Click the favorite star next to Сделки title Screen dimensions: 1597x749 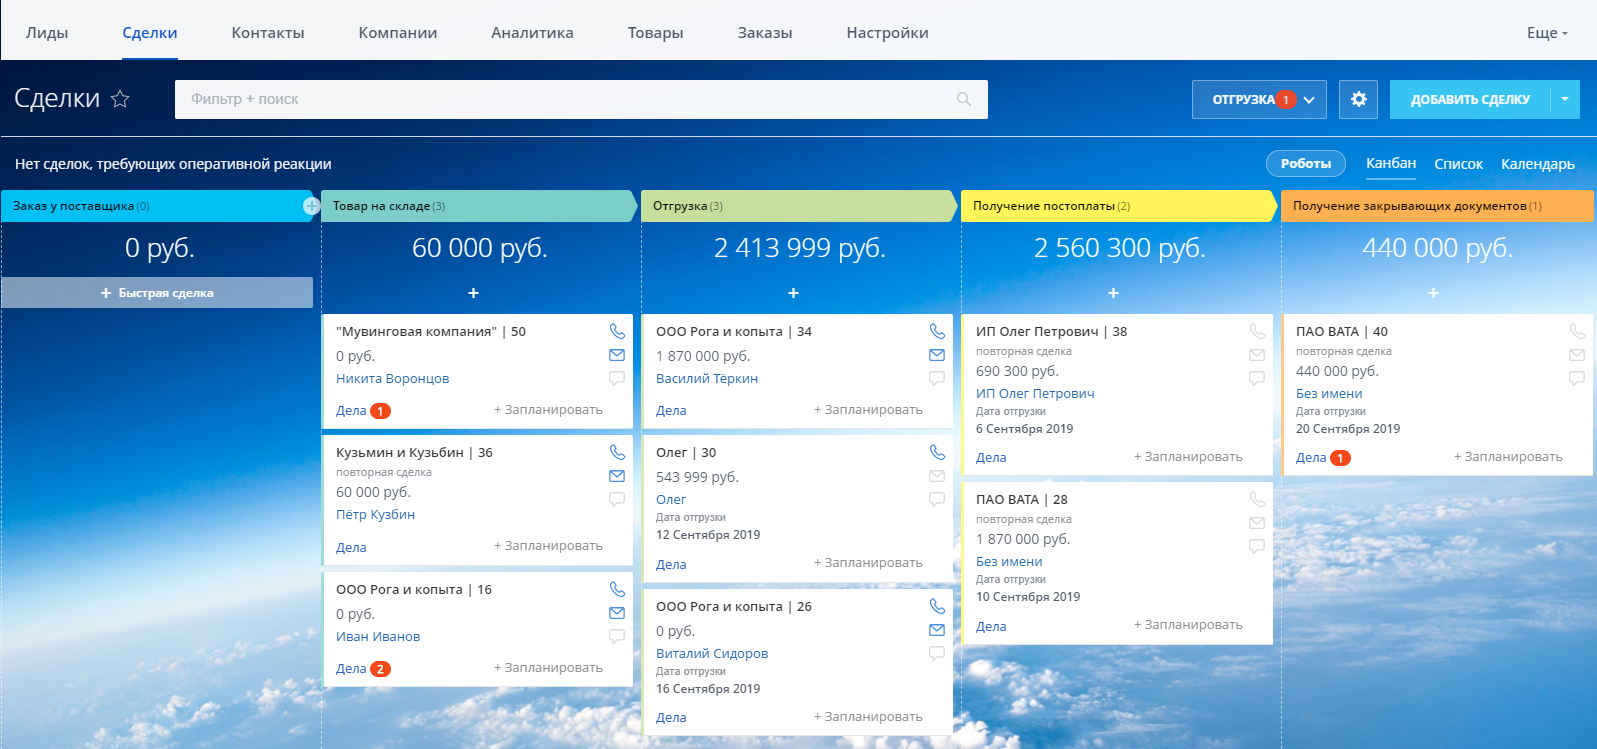tap(120, 99)
